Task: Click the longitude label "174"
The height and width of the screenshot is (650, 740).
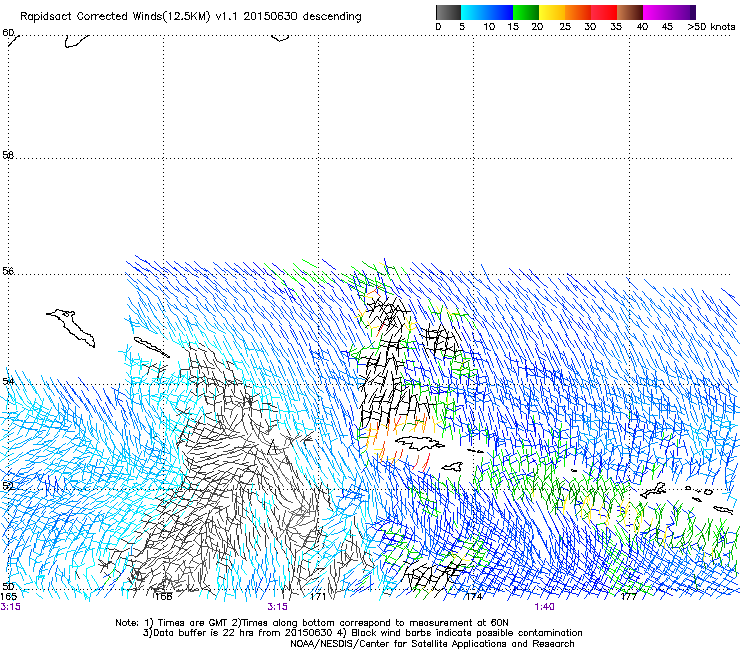Action: [x=474, y=597]
